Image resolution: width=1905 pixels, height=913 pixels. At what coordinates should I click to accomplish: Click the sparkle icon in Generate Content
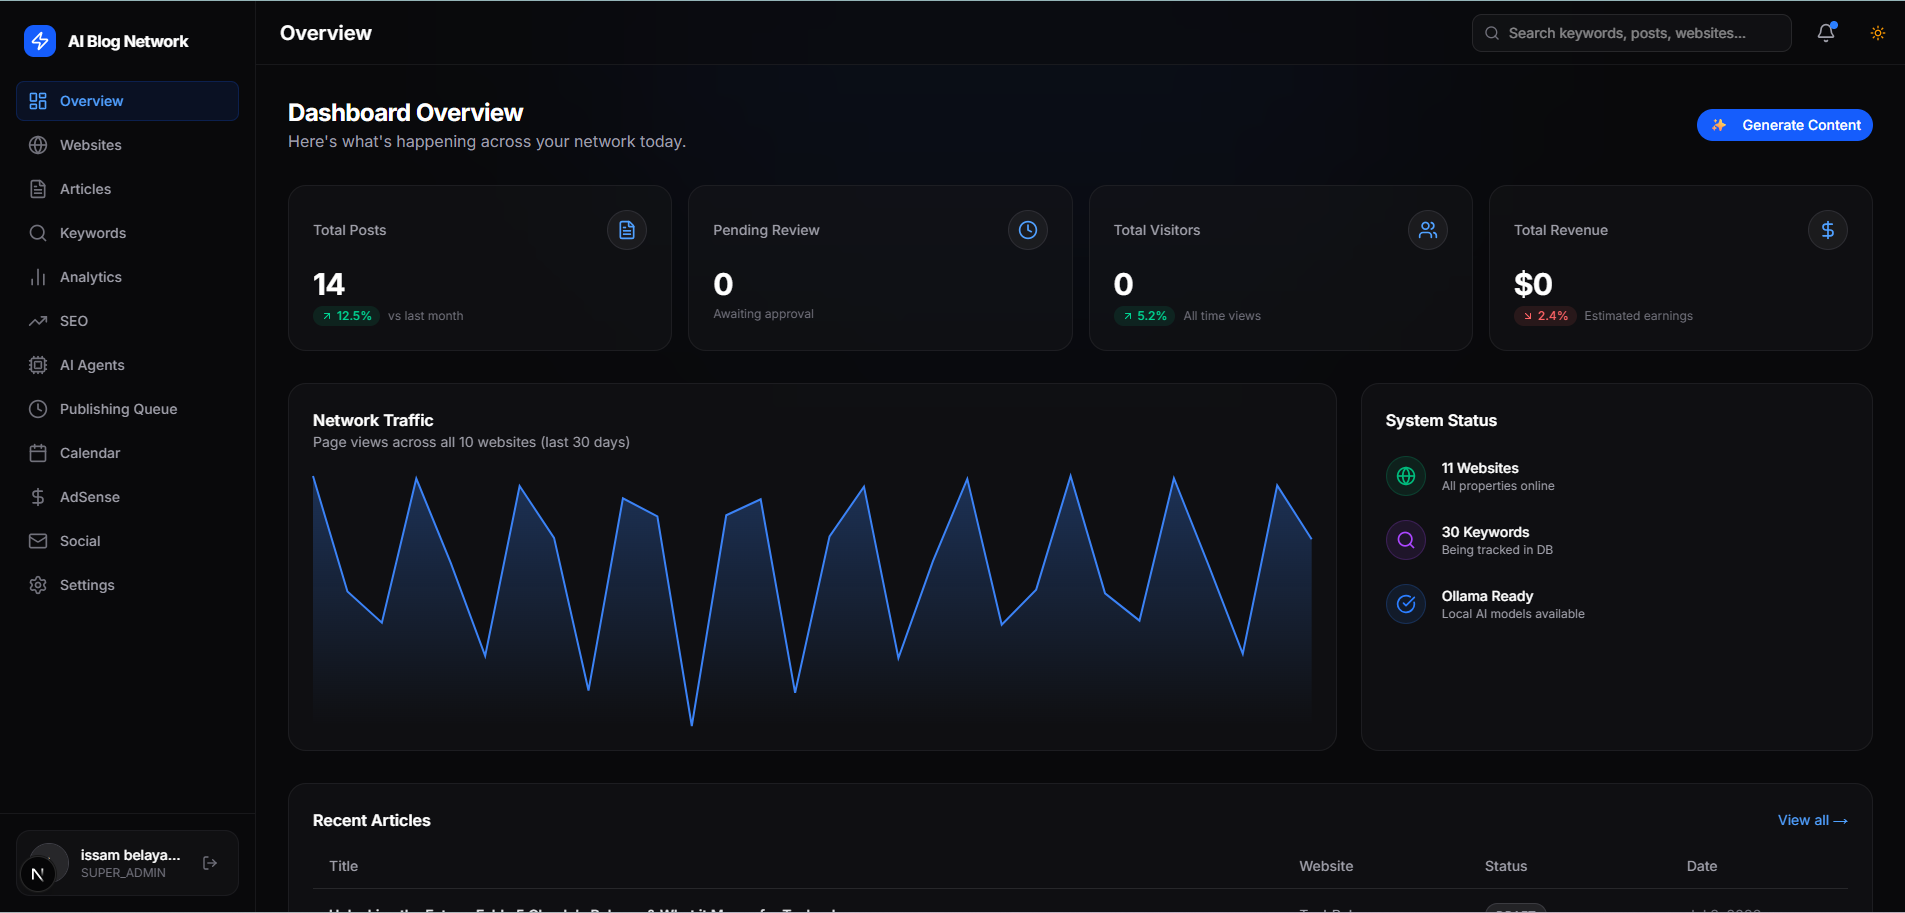[x=1719, y=125]
